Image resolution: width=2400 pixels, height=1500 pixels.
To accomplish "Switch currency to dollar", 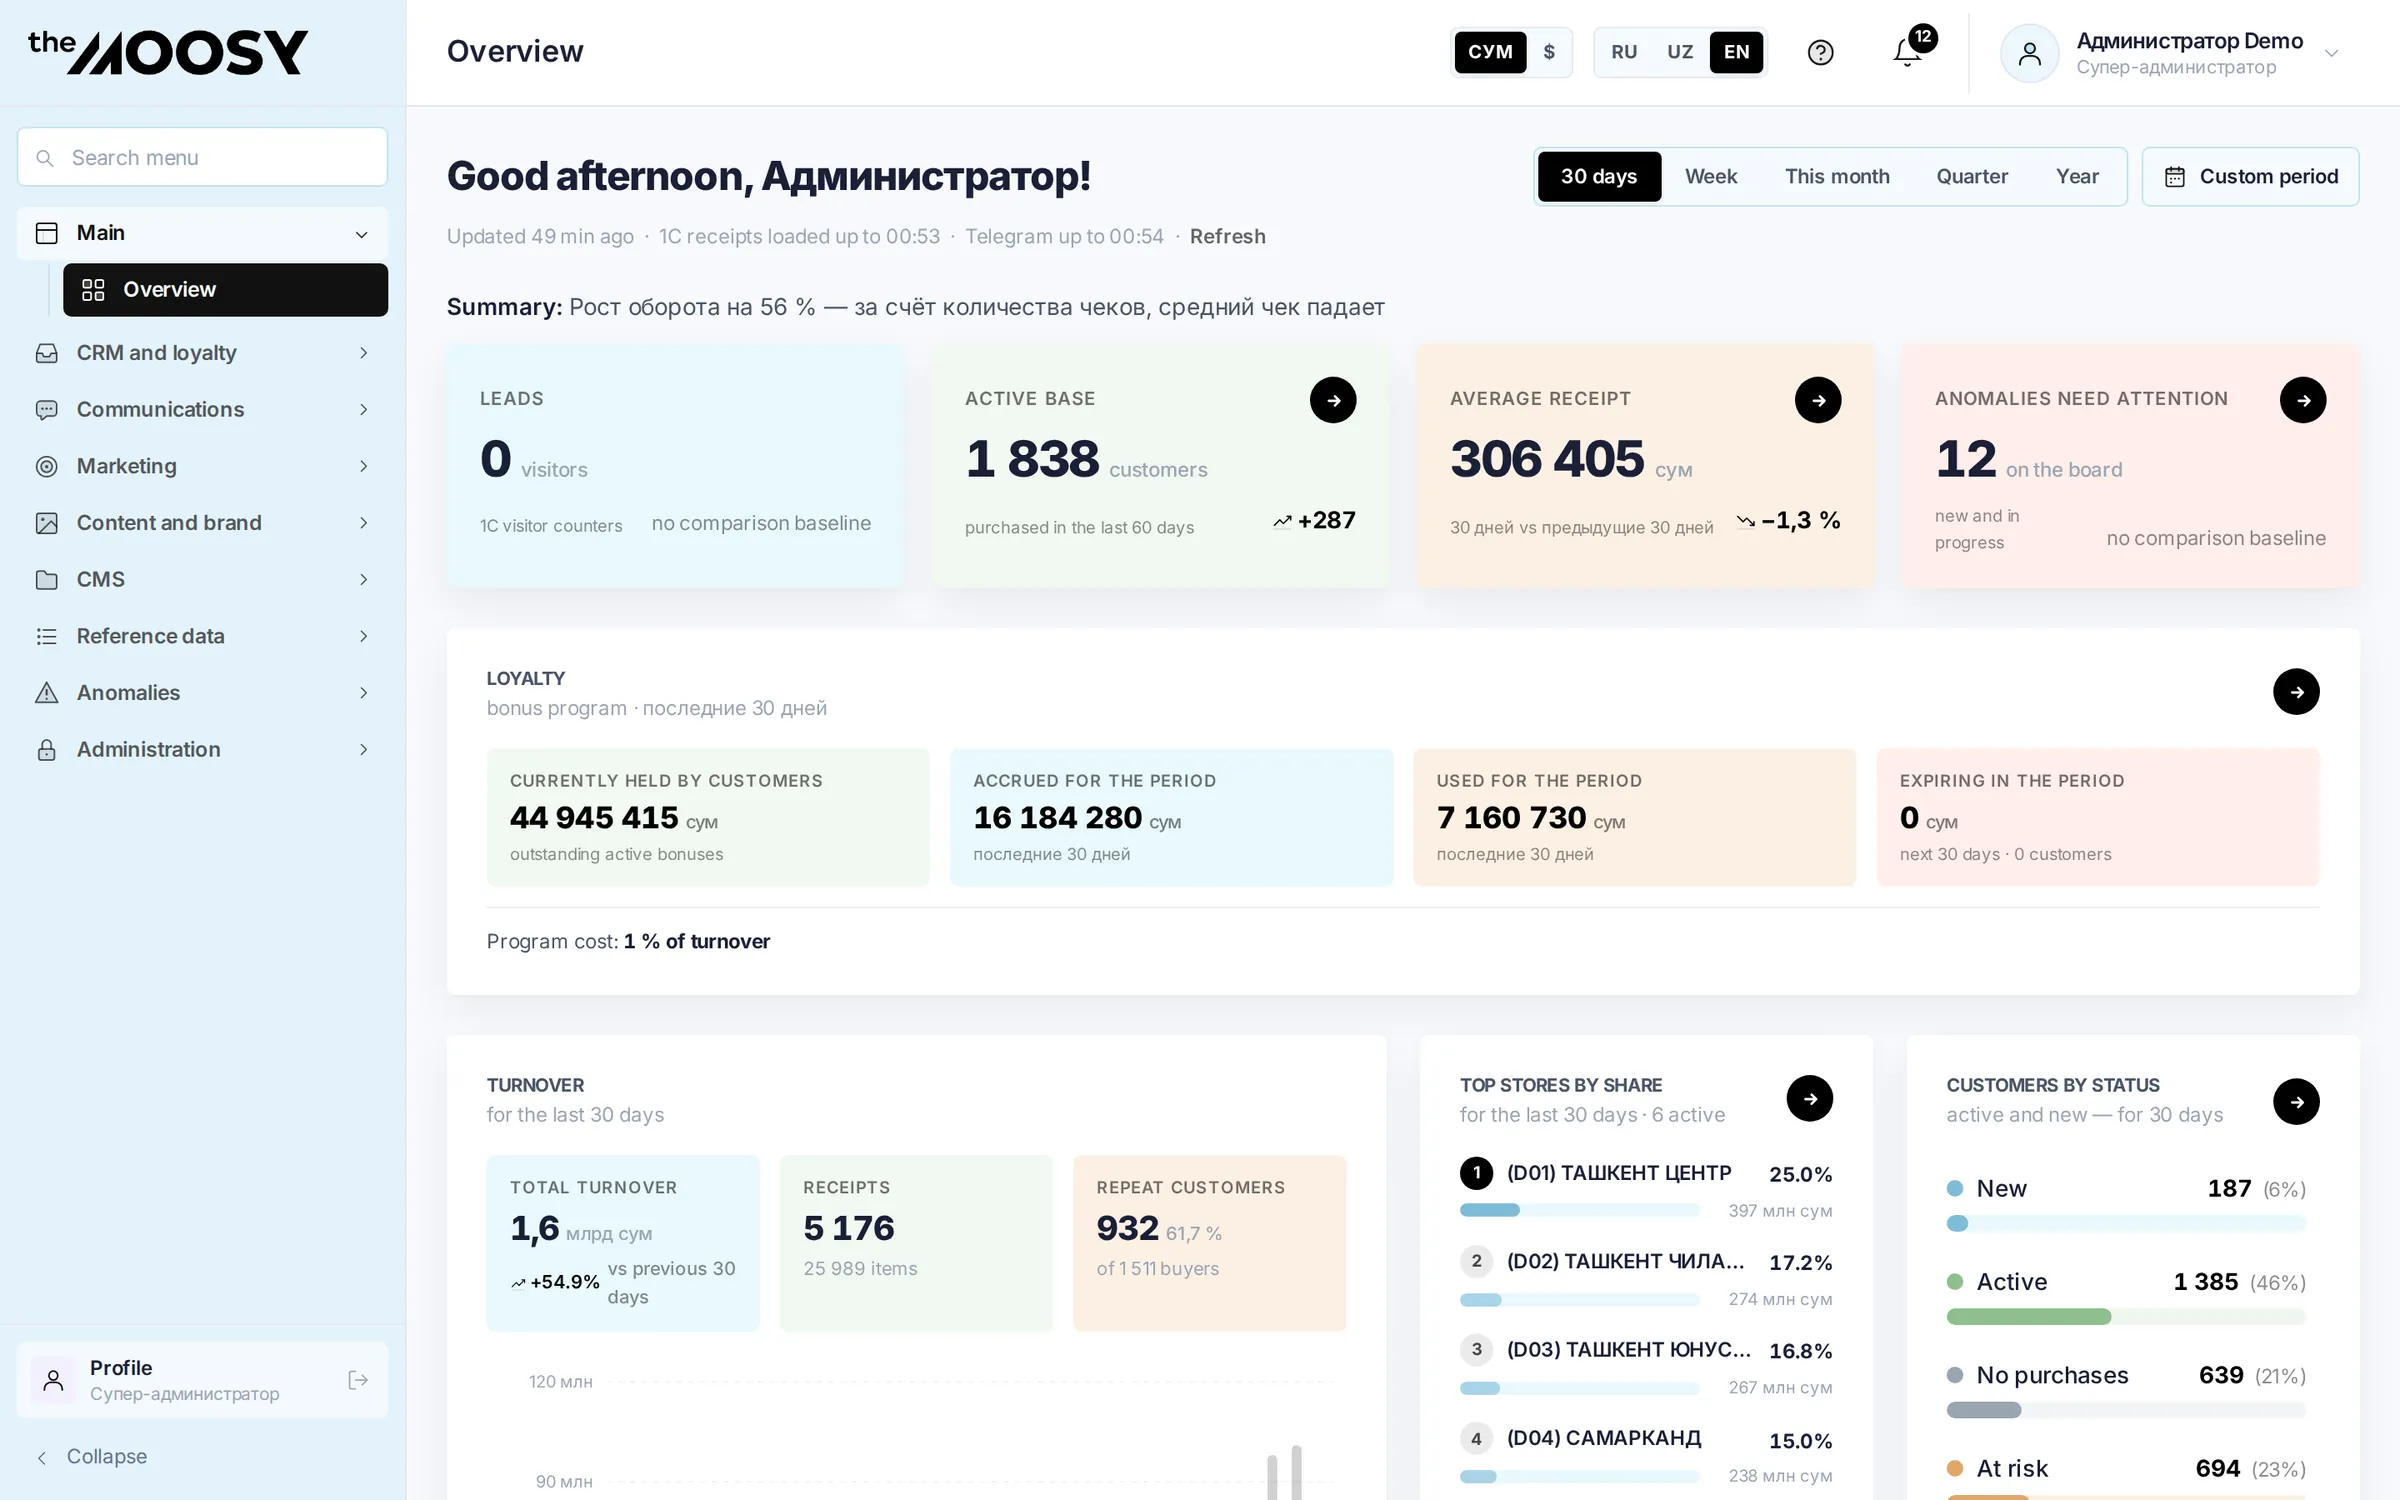I will [1549, 52].
